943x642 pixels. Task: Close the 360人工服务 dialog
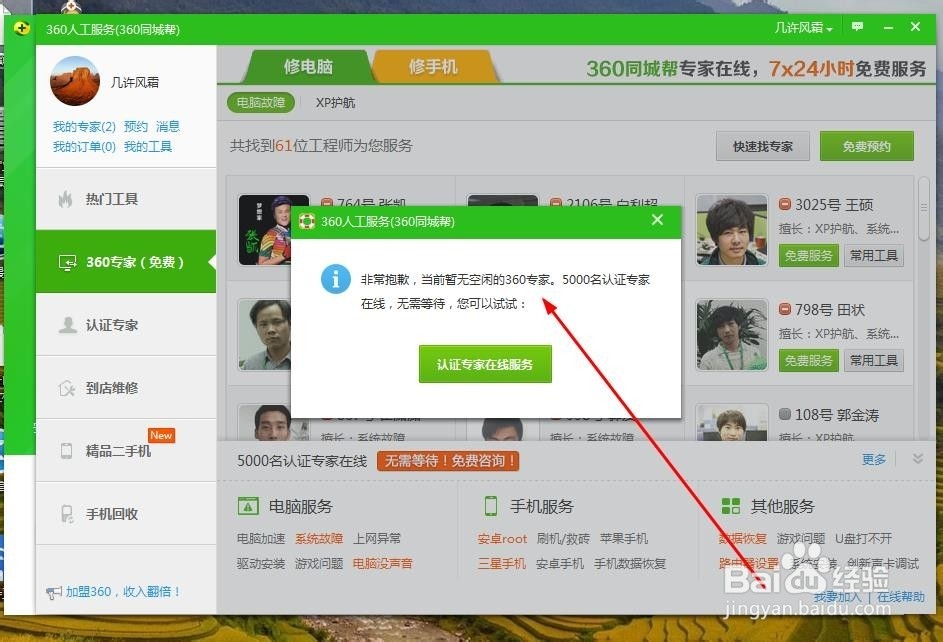pyautogui.click(x=657, y=220)
